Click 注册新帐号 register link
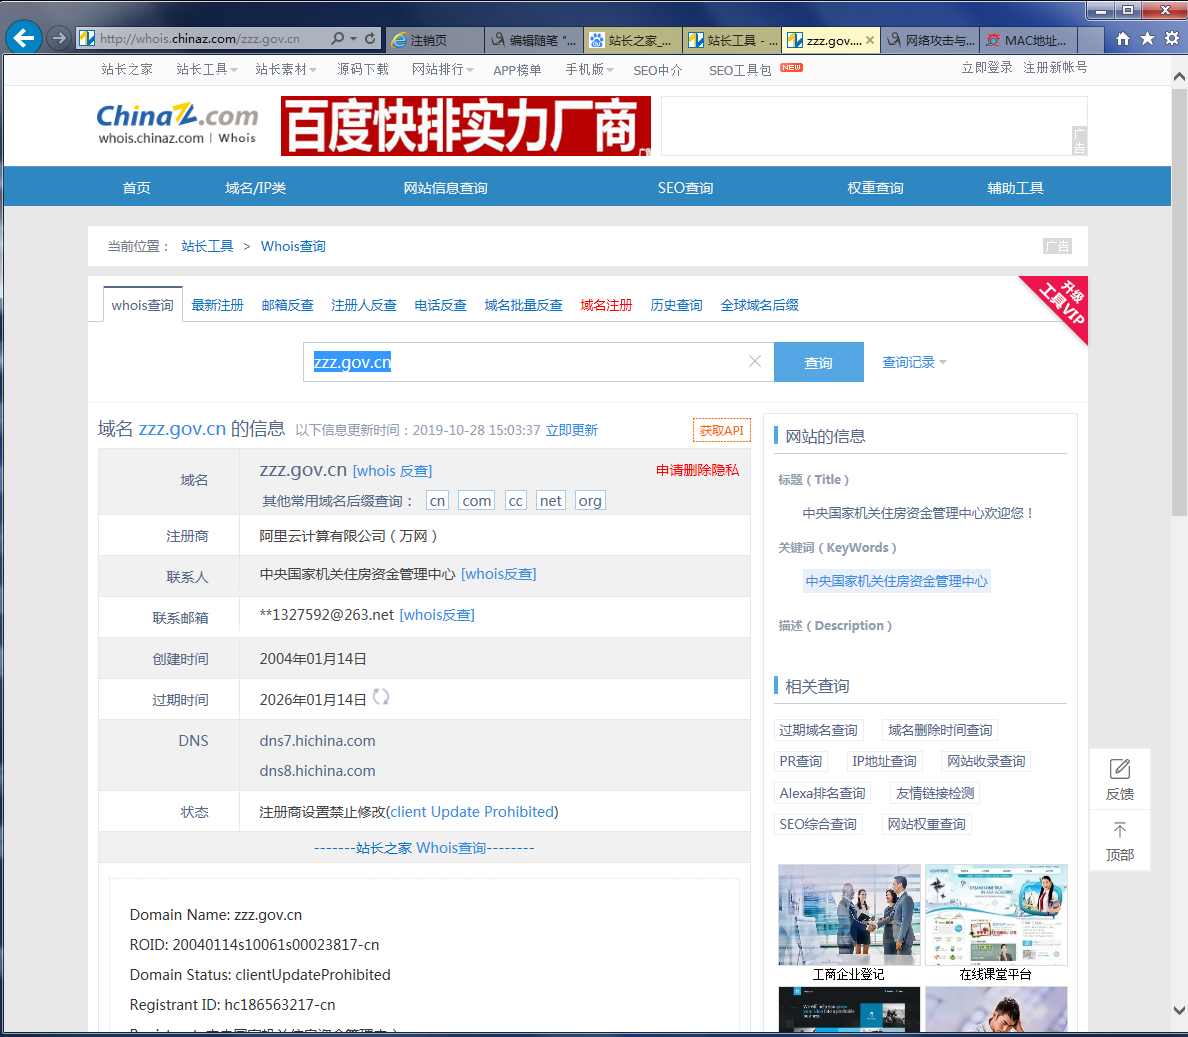This screenshot has height=1037, width=1188. click(1055, 67)
